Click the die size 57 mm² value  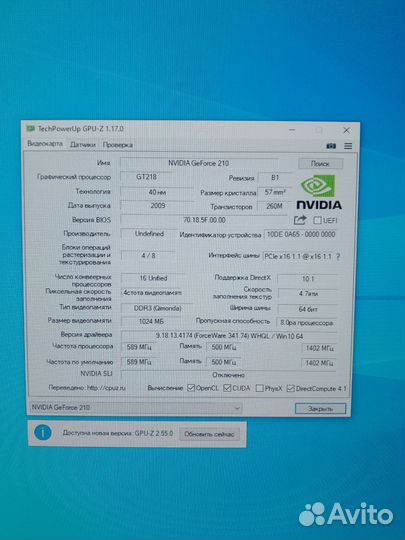click(274, 192)
